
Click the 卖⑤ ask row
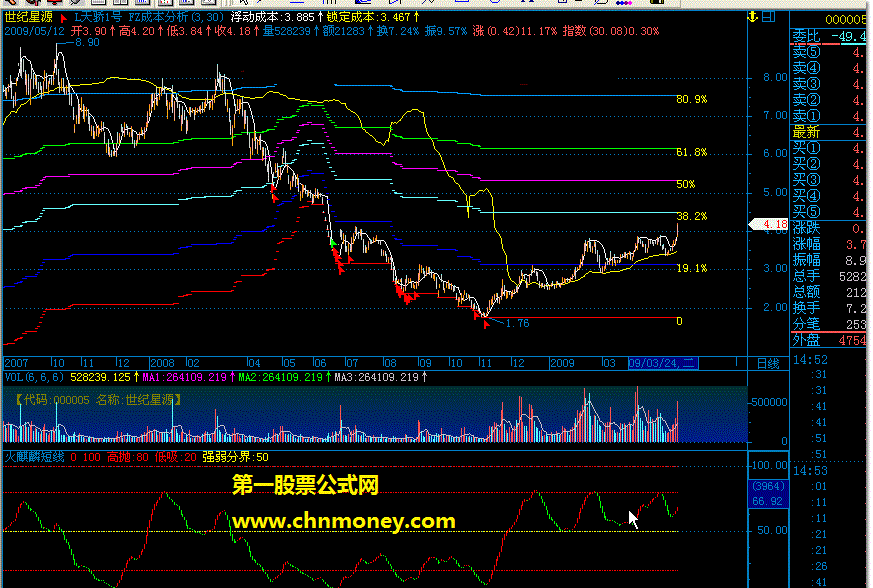point(830,52)
